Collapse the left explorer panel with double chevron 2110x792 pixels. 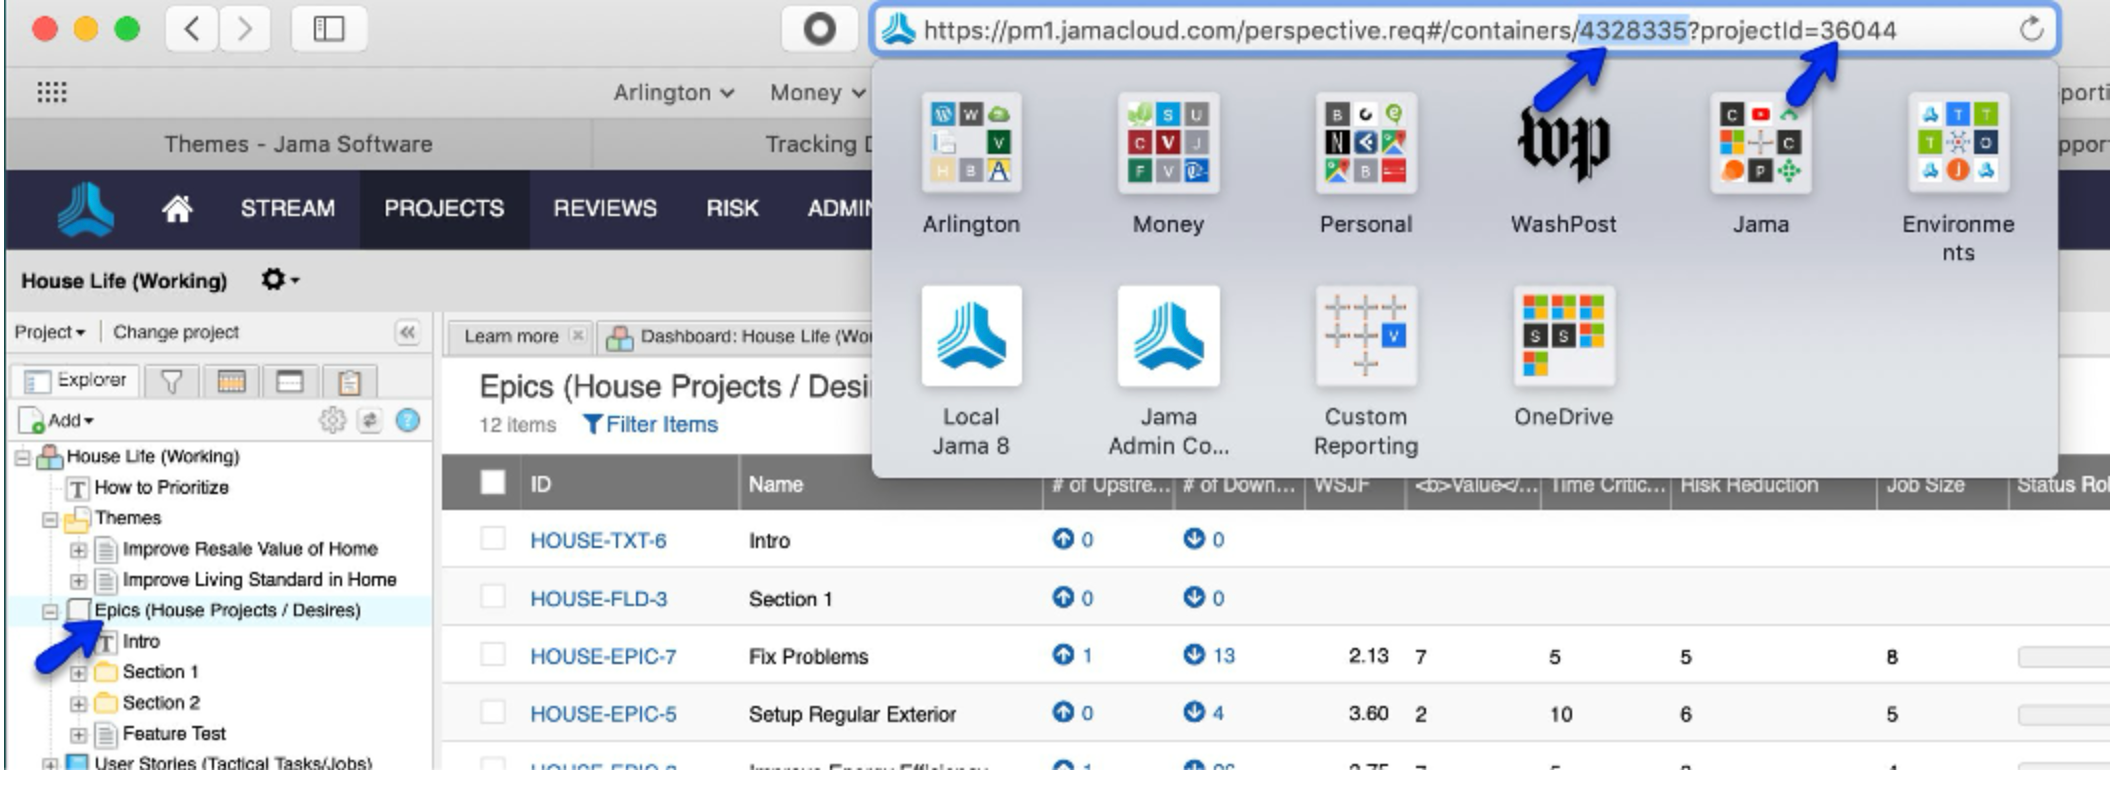[x=407, y=332]
